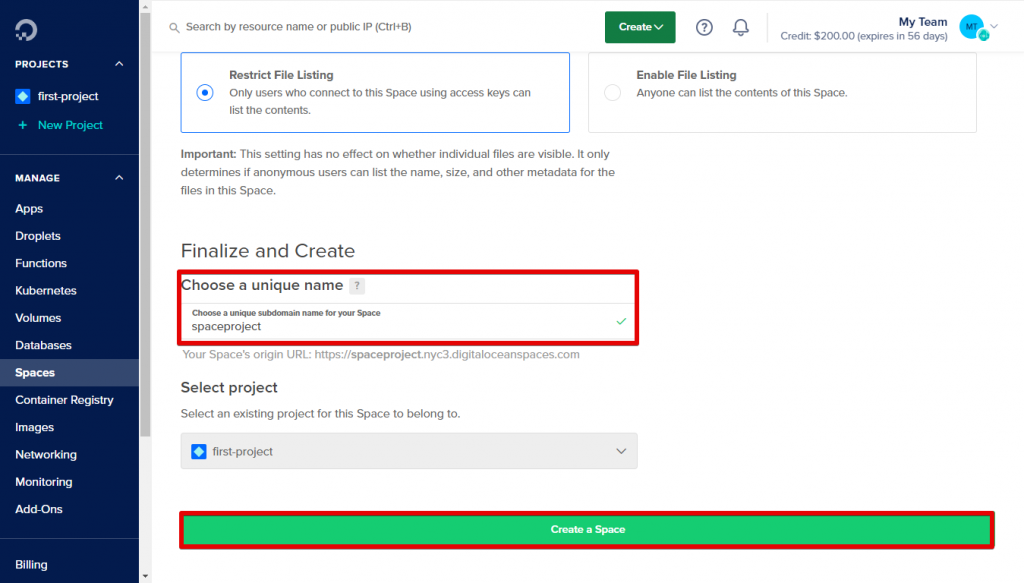This screenshot has width=1024, height=583.
Task: Open the Spaces section in the sidebar
Action: click(x=34, y=372)
